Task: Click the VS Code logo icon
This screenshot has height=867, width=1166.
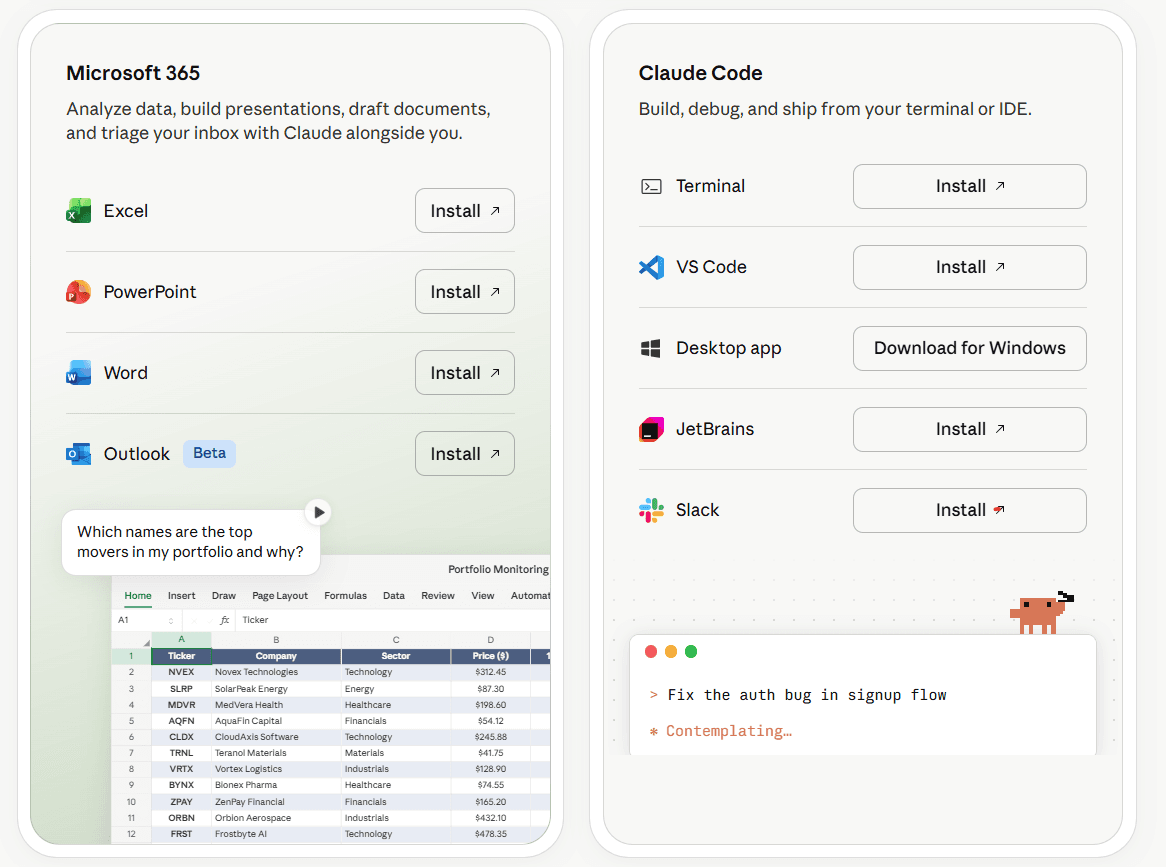Action: (x=651, y=268)
